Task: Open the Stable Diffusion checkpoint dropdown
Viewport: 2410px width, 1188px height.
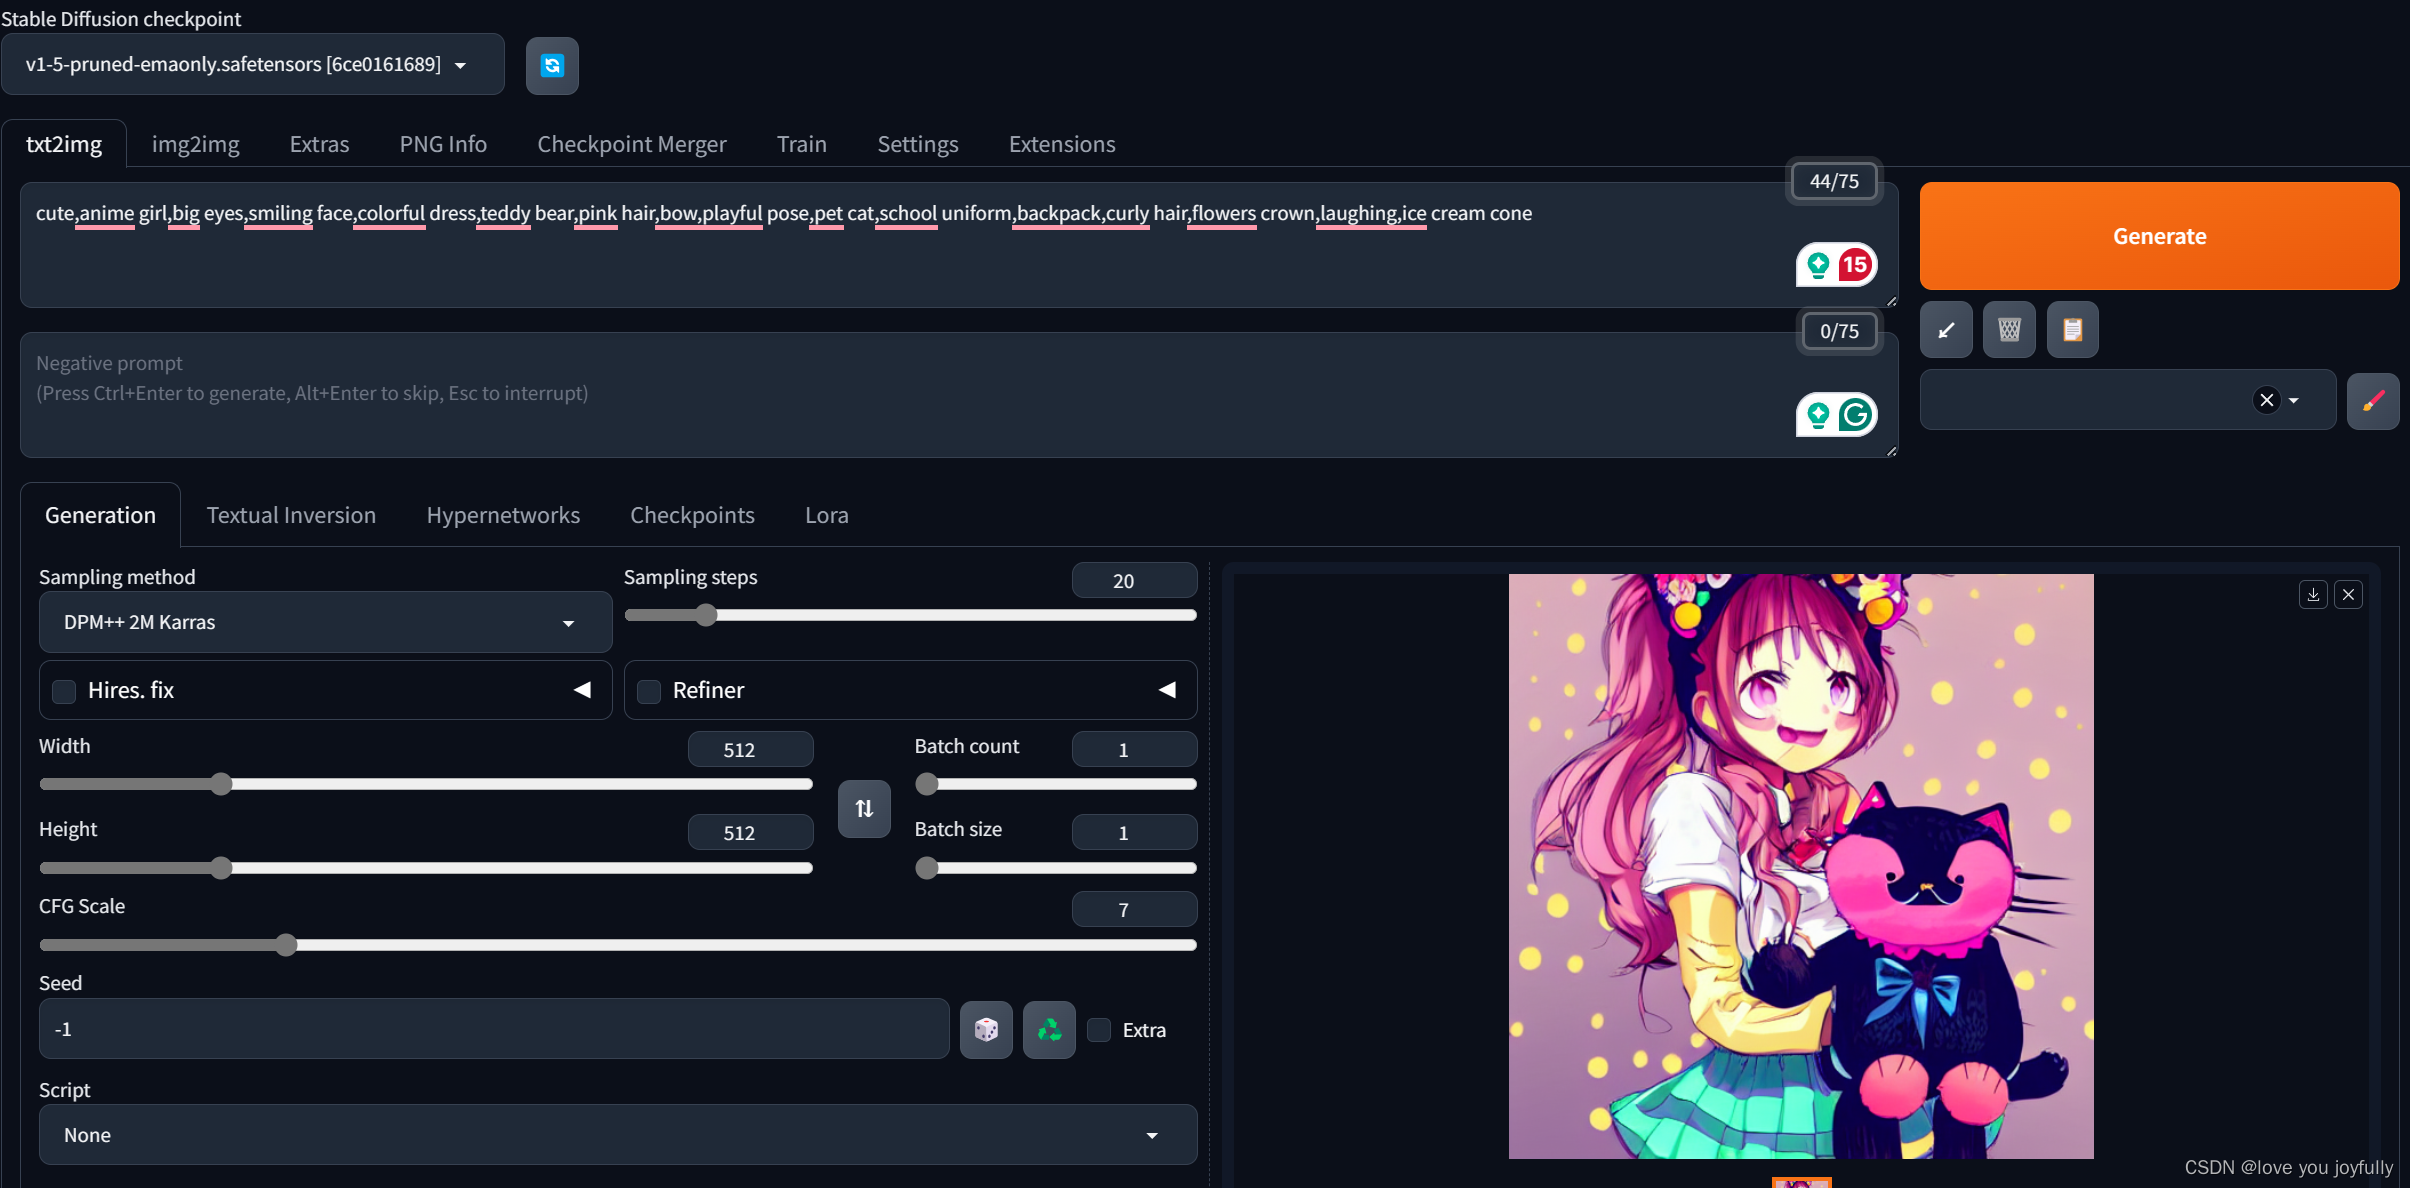Action: [252, 65]
